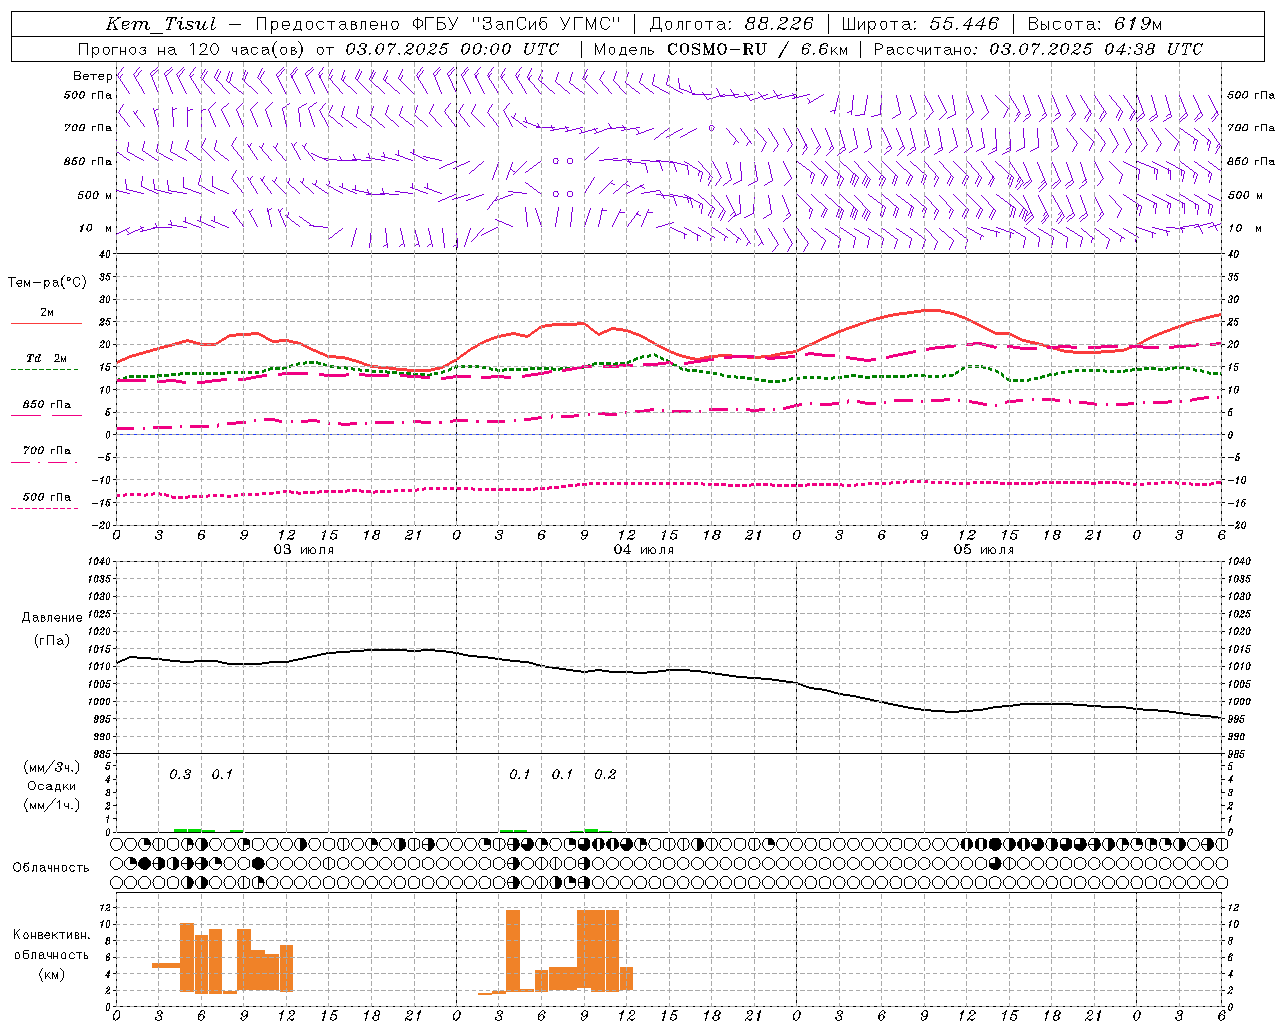1280x1024 pixels.
Task: Select the "Тем-ра(°C)" temperature axis label
Action: (x=47, y=283)
